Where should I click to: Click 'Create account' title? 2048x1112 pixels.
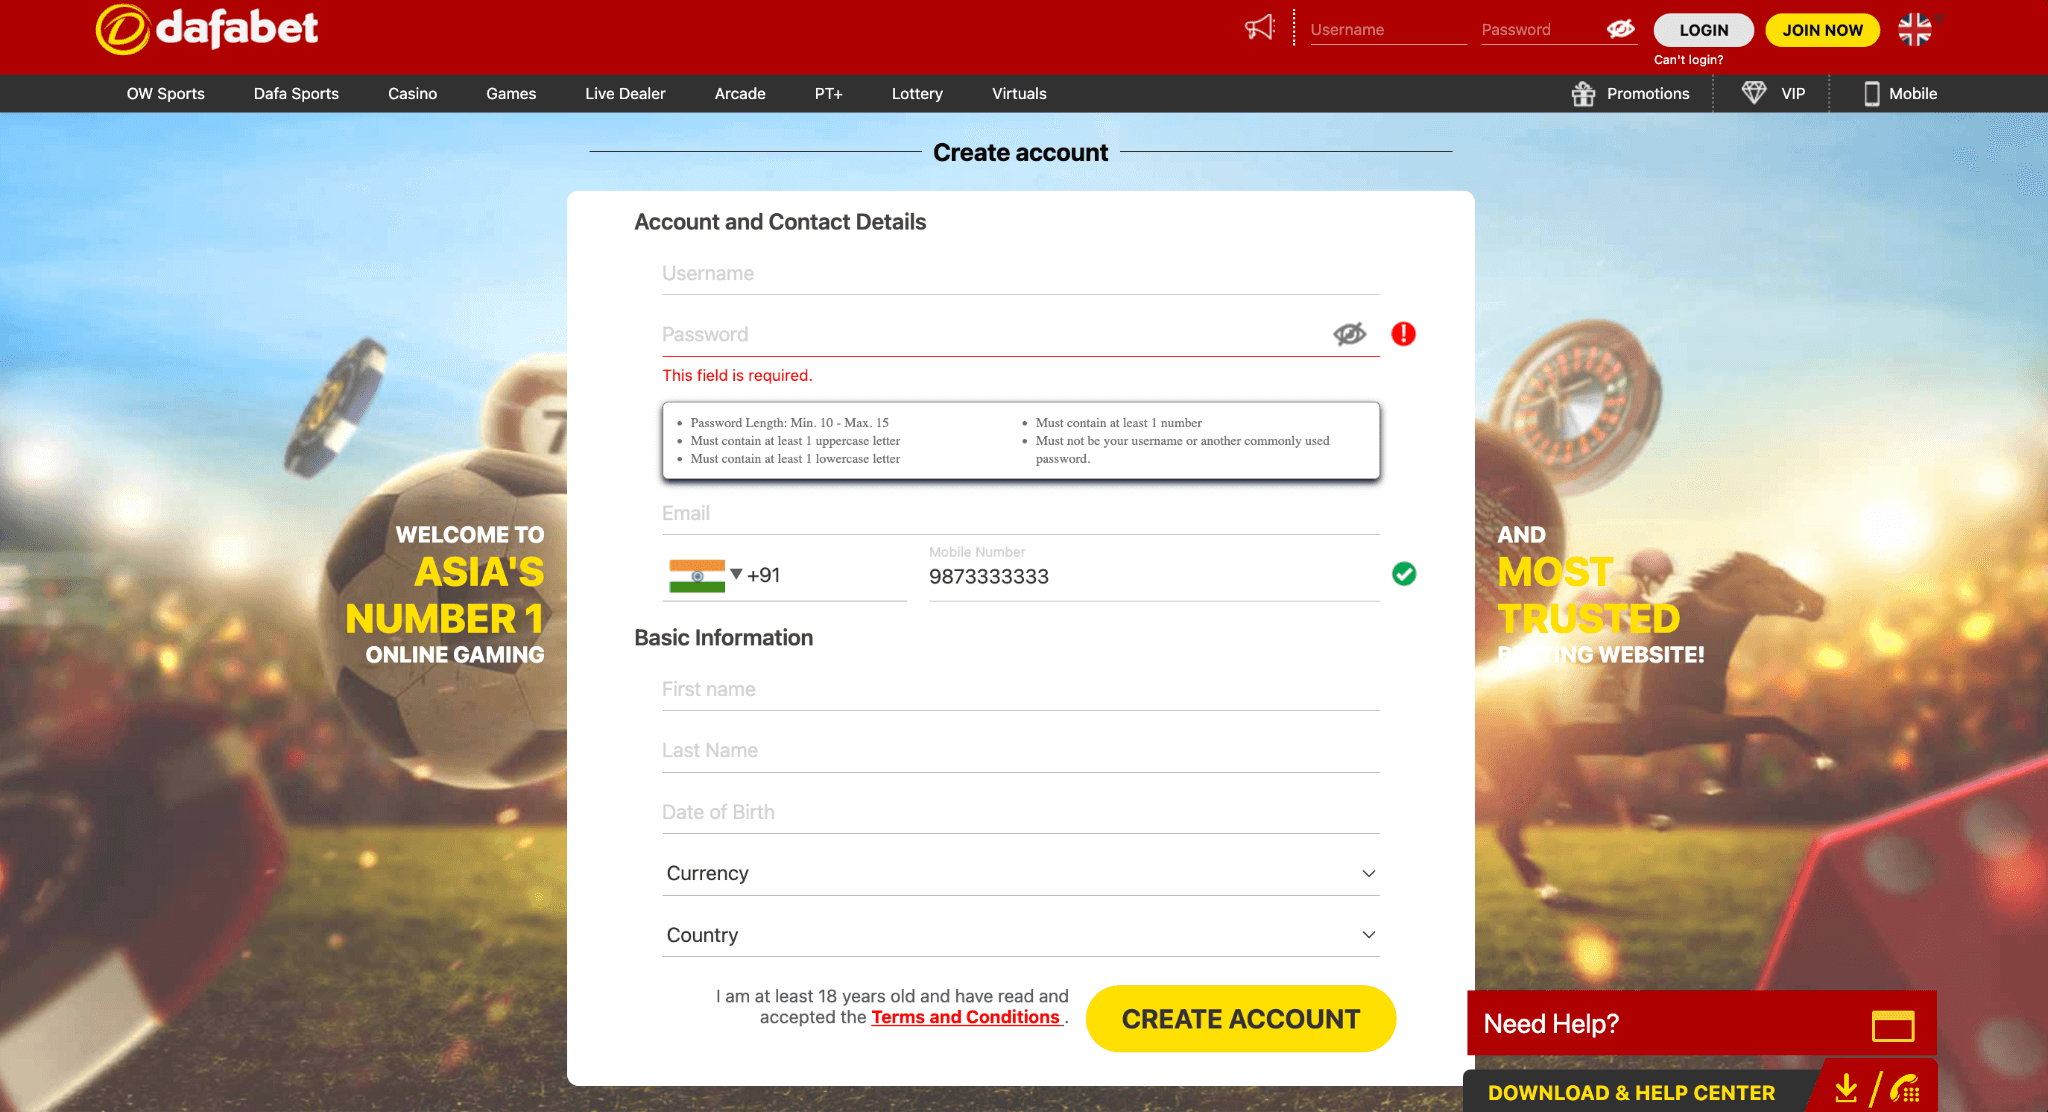pos(1020,153)
